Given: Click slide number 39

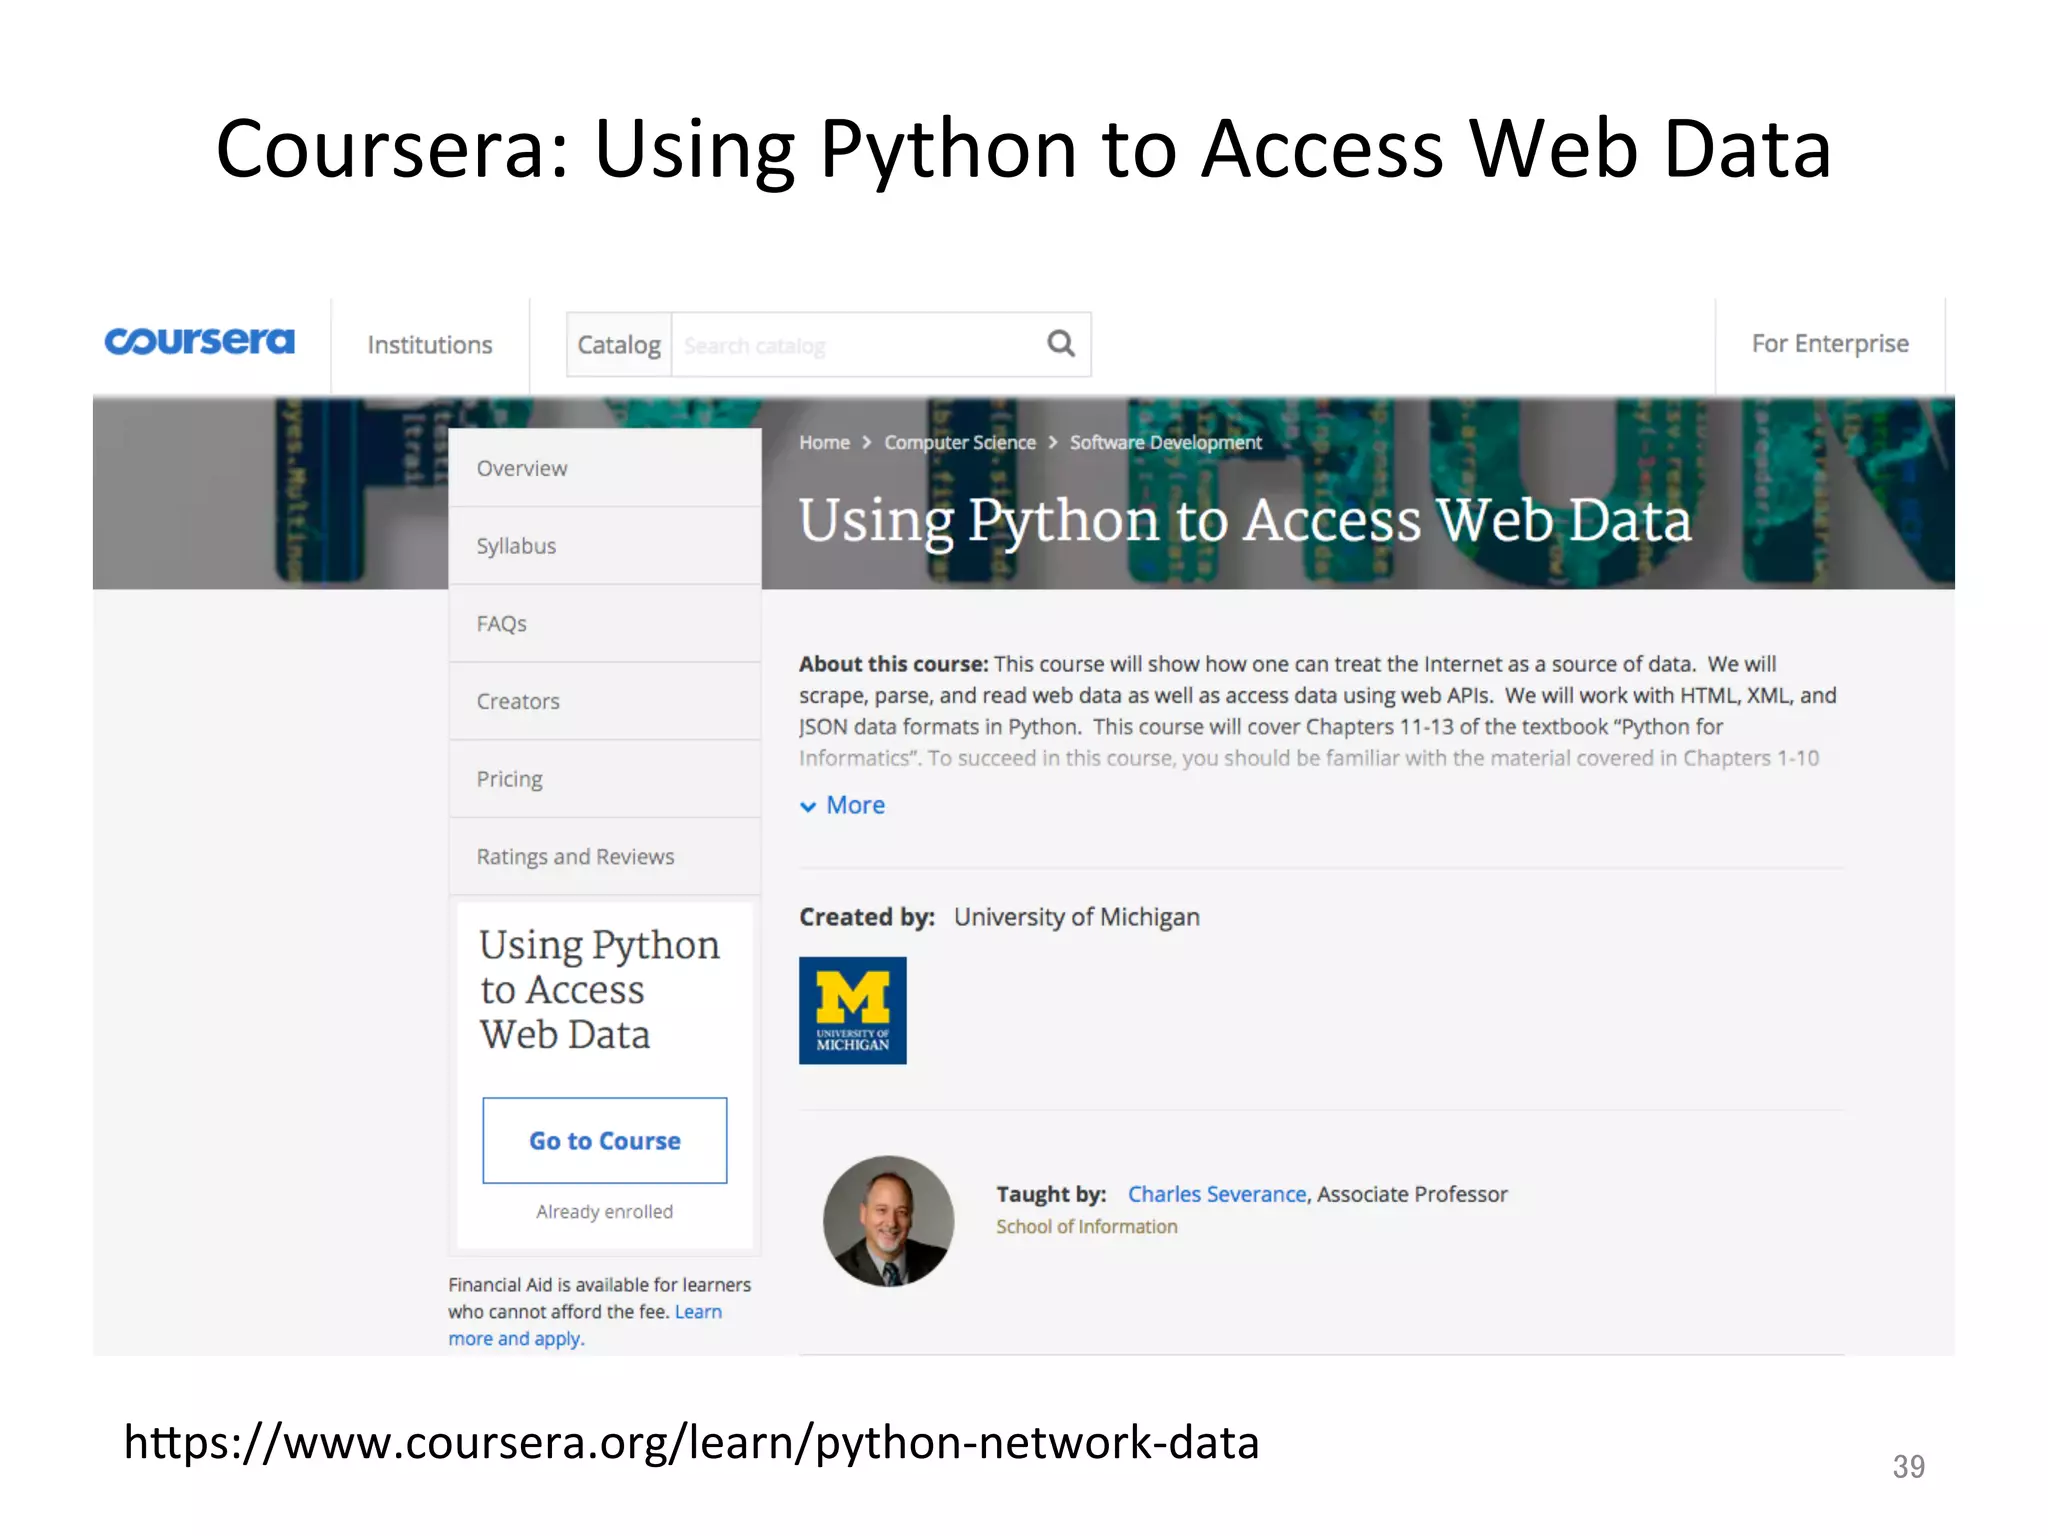Looking at the screenshot, I should (x=1908, y=1467).
